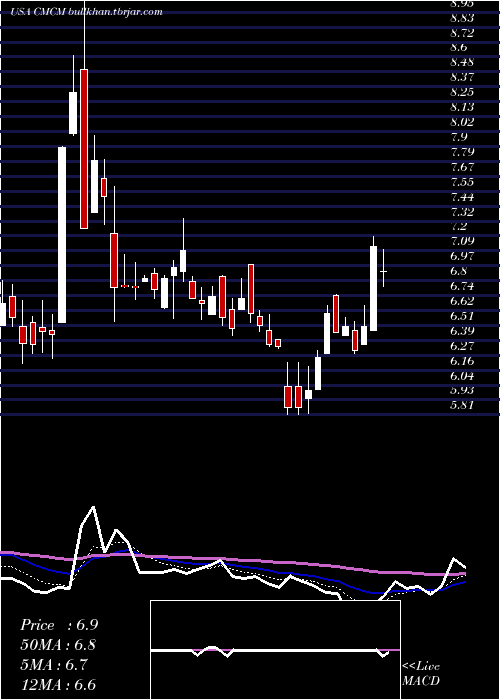Pick the 6.8 price axis value
The height and width of the screenshot is (700, 500).
(x=459, y=271)
